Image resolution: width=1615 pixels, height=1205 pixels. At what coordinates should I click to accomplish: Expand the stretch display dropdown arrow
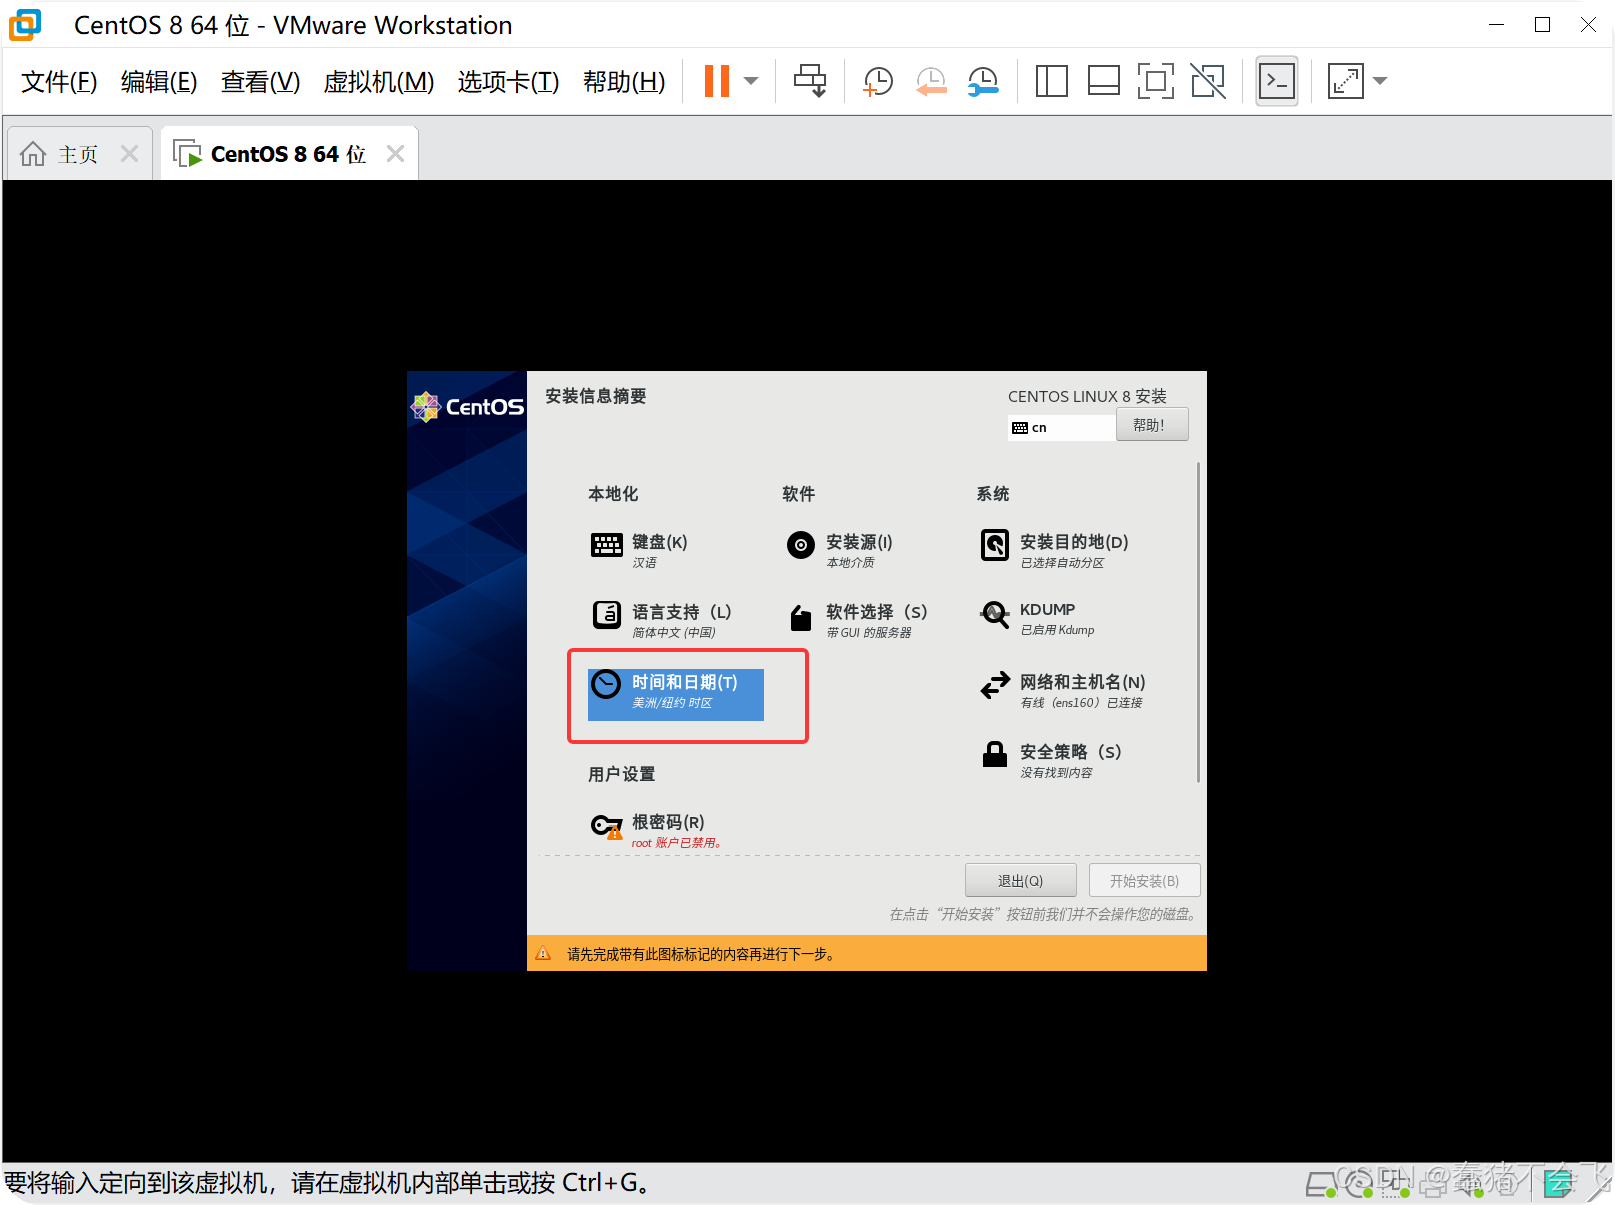pos(1380,81)
